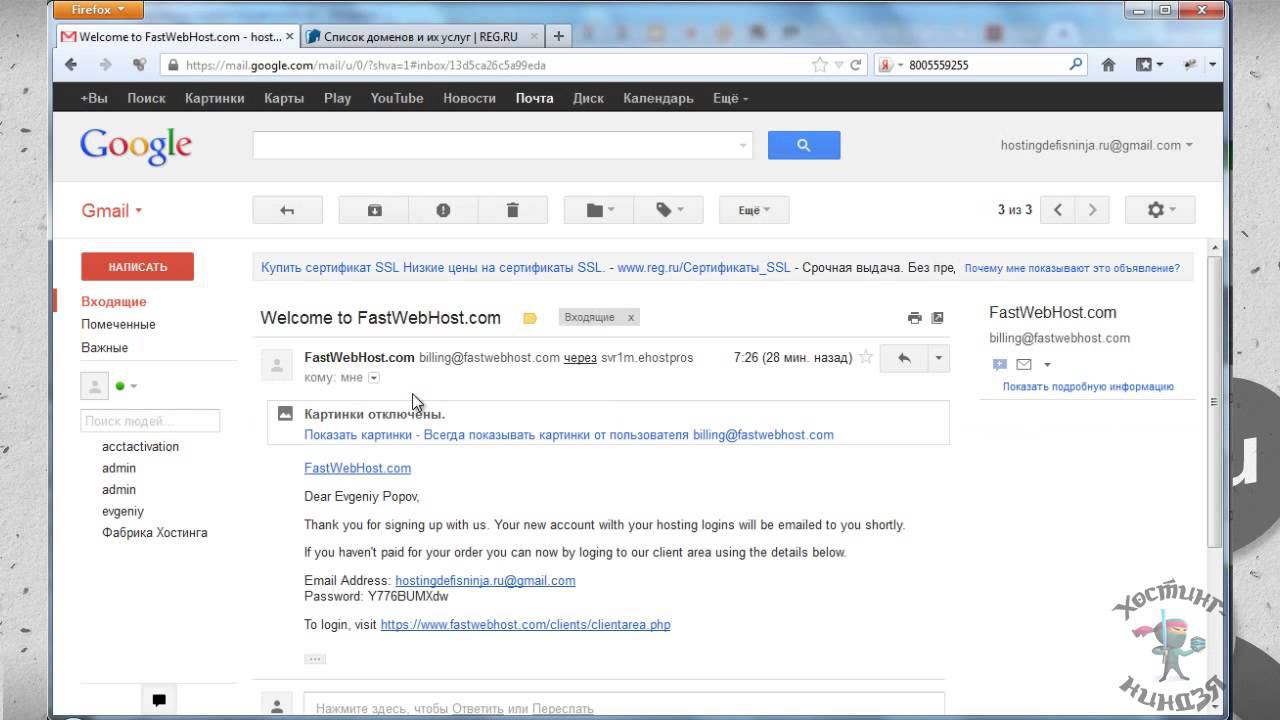The image size is (1280, 720).
Task: Open Ещё menu in Google bar
Action: click(x=730, y=98)
